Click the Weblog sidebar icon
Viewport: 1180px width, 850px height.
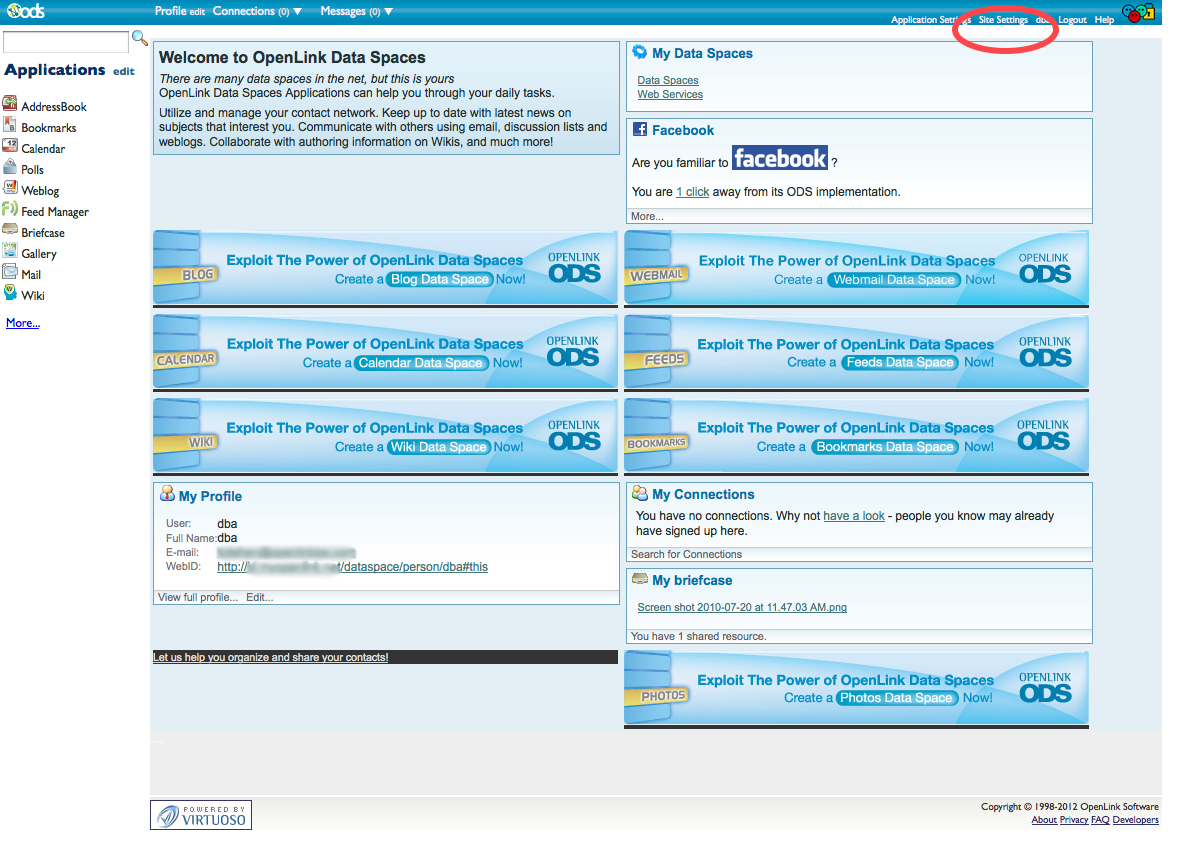pyautogui.click(x=10, y=189)
